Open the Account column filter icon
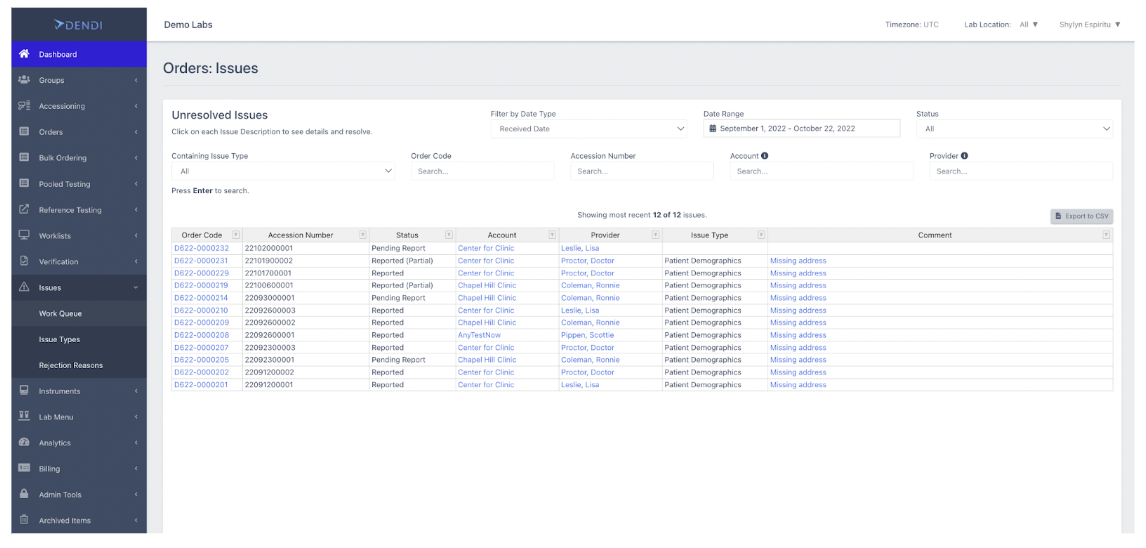Screen dimensions: 1146x548 coord(552,235)
